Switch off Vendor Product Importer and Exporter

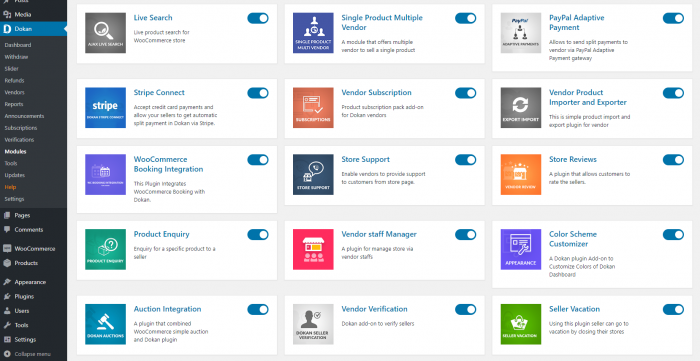[673, 93]
